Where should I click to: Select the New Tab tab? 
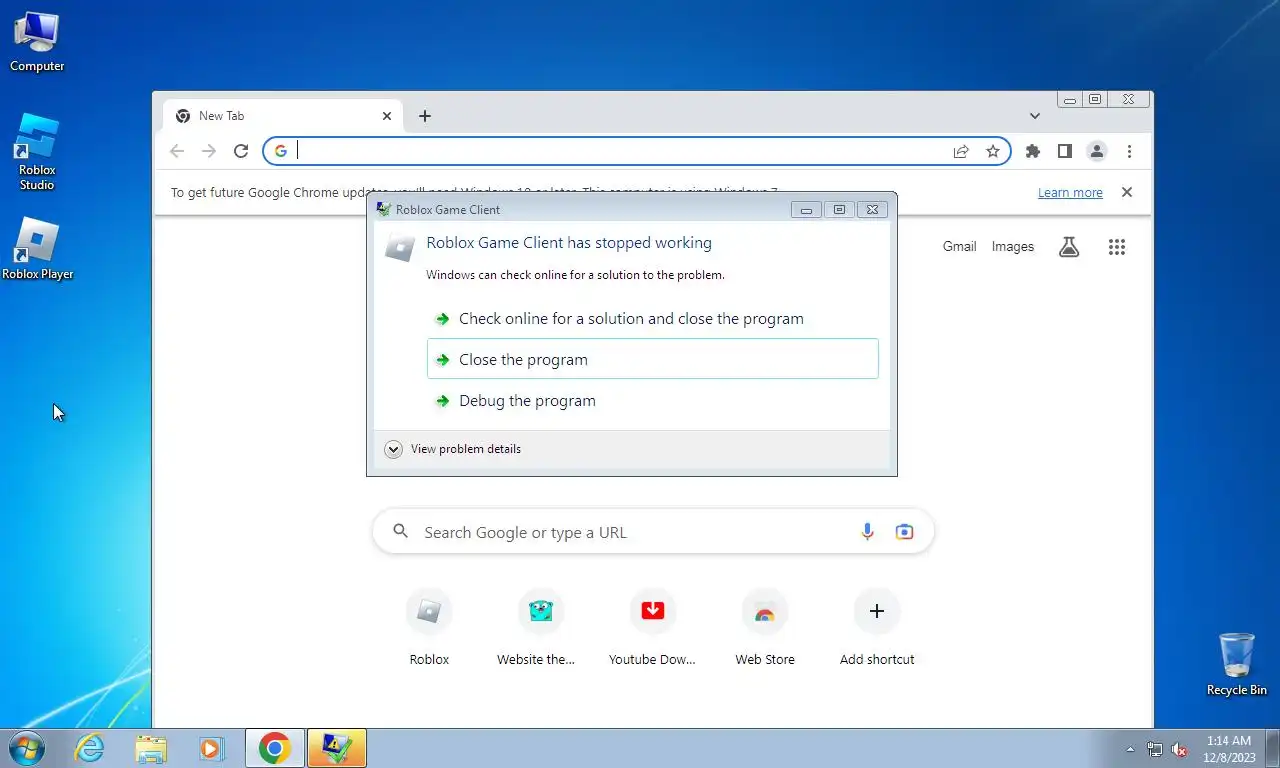click(x=283, y=116)
